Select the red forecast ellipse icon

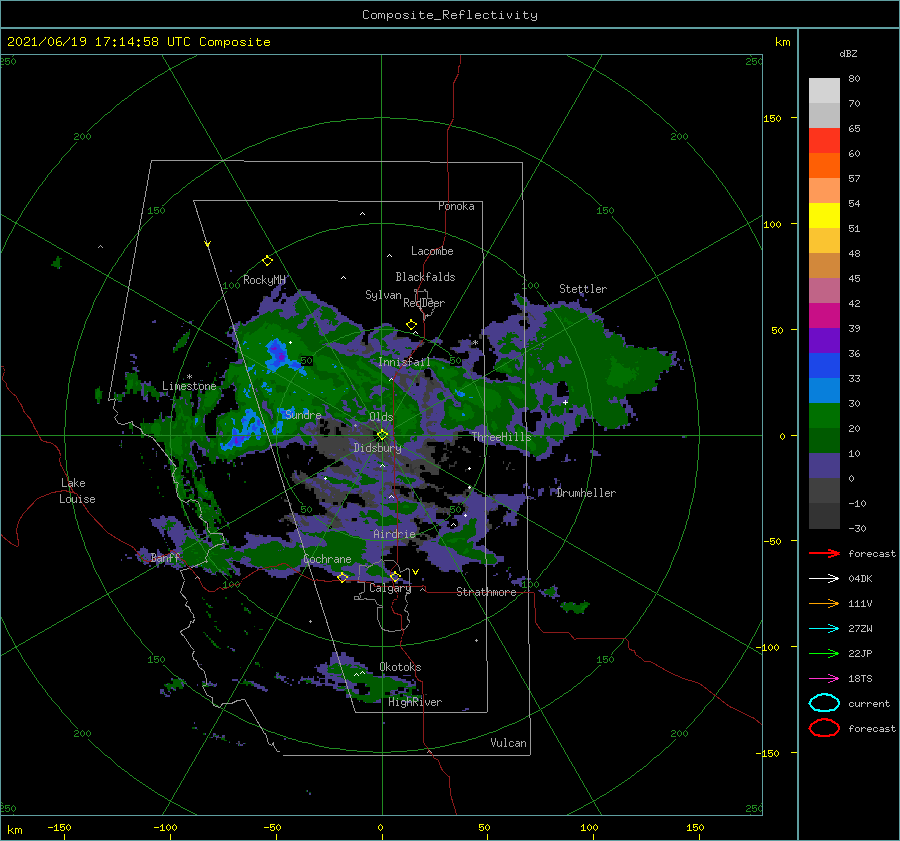click(824, 728)
